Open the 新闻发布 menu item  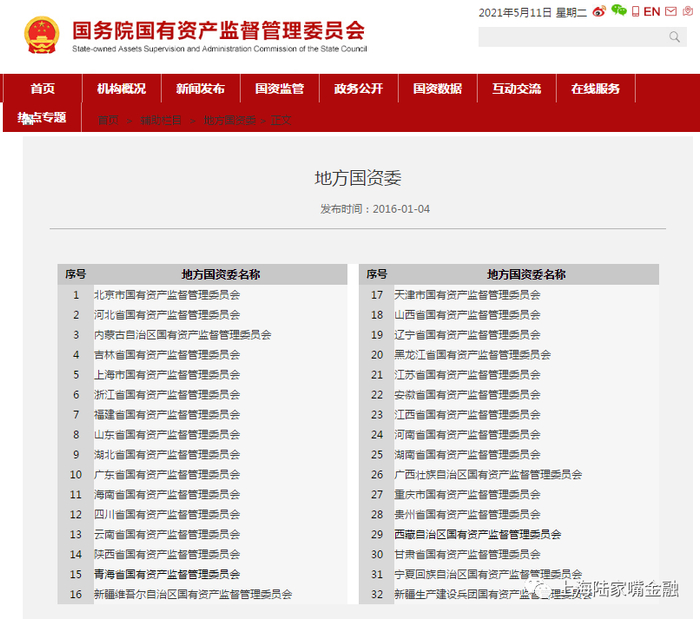click(x=200, y=88)
